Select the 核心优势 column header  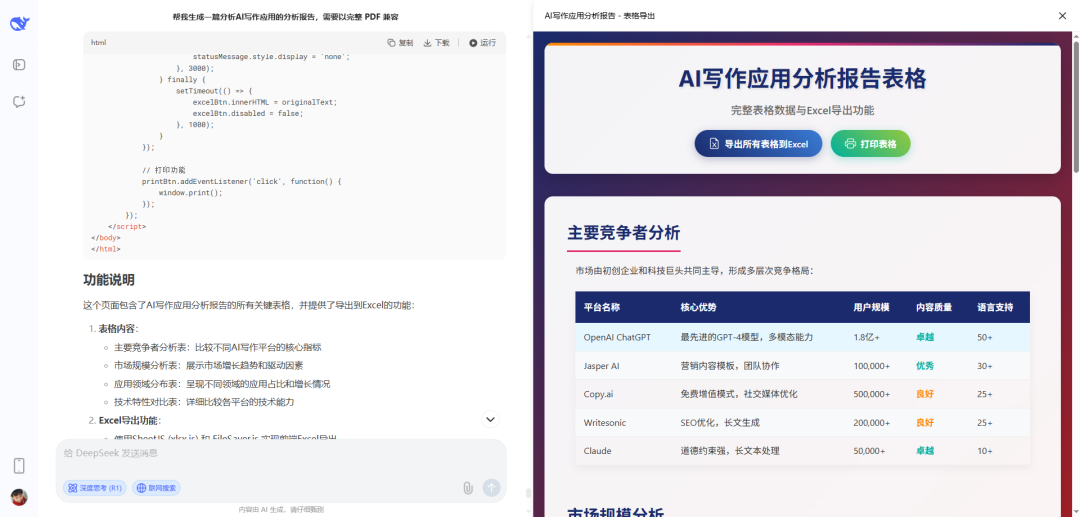click(x=698, y=308)
